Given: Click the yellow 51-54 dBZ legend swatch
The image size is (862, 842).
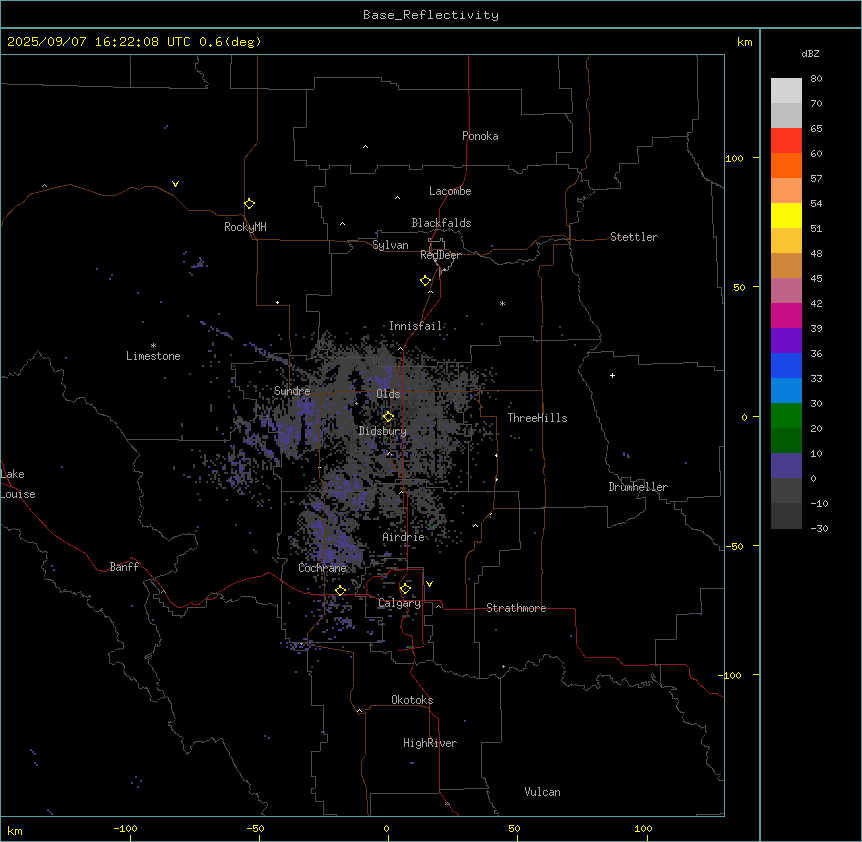Looking at the screenshot, I should coord(786,215).
